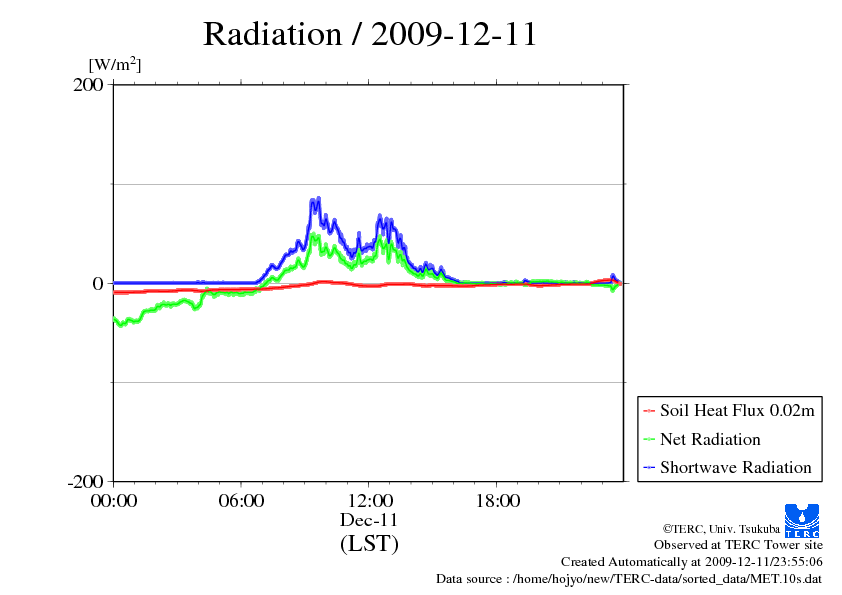Click the green Net Radiation legend marker

pyautogui.click(x=649, y=439)
